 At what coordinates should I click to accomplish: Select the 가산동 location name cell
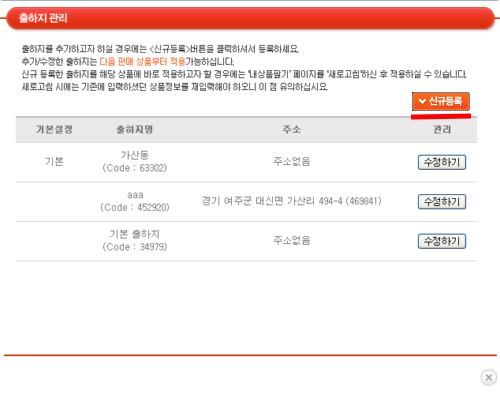[x=135, y=155]
